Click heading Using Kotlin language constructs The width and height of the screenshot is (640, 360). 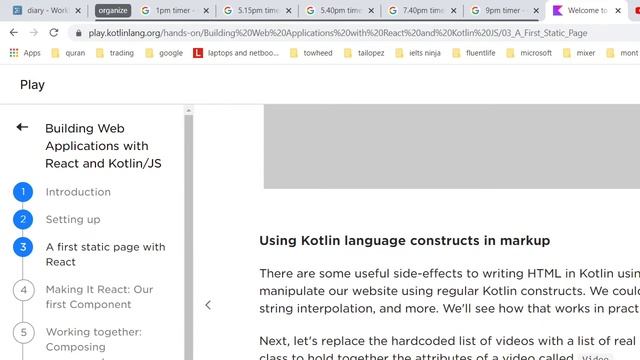click(404, 240)
